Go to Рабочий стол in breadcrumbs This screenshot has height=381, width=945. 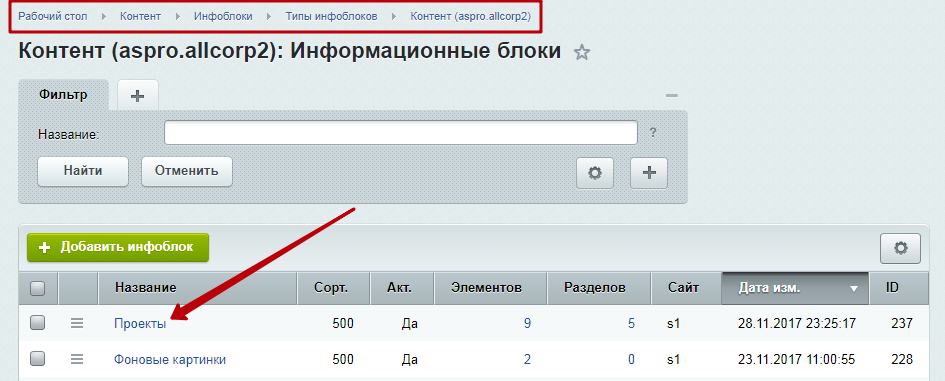[x=53, y=16]
